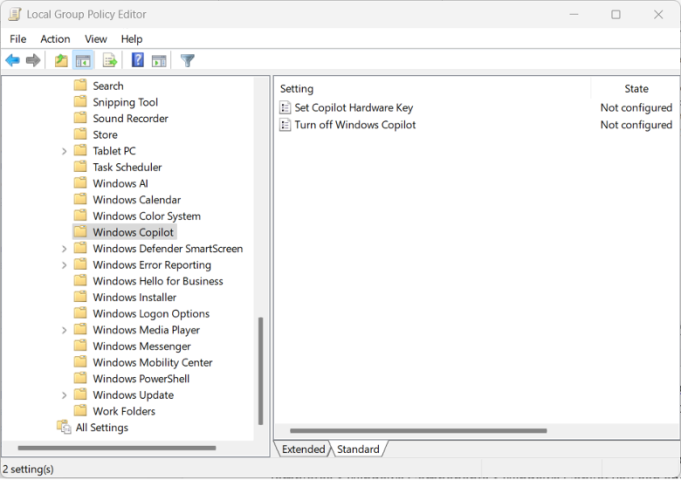The width and height of the screenshot is (681, 480).
Task: Open the Action menu
Action: (55, 39)
